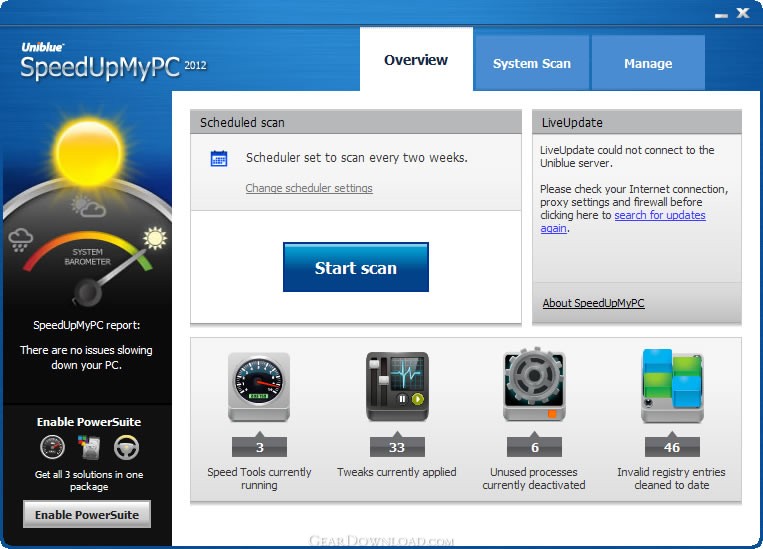
Task: Open the Manage tab
Action: click(648, 63)
